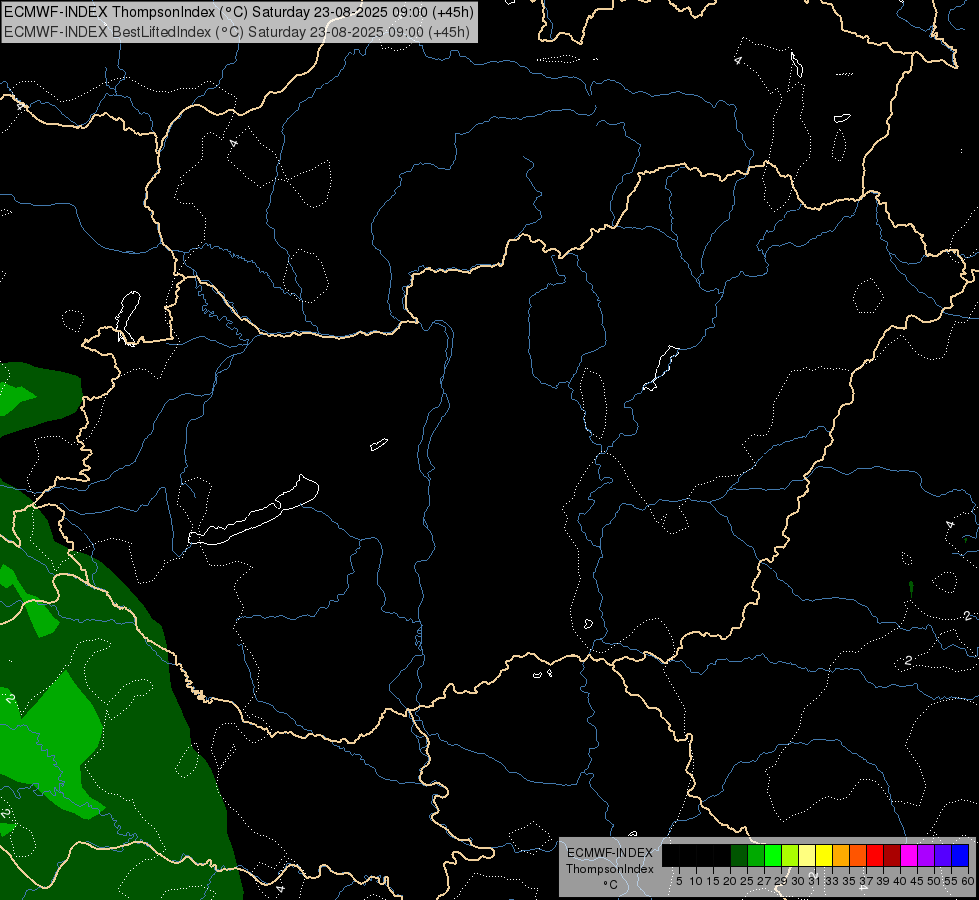
Task: Click the legend tick value 25
Action: (747, 881)
